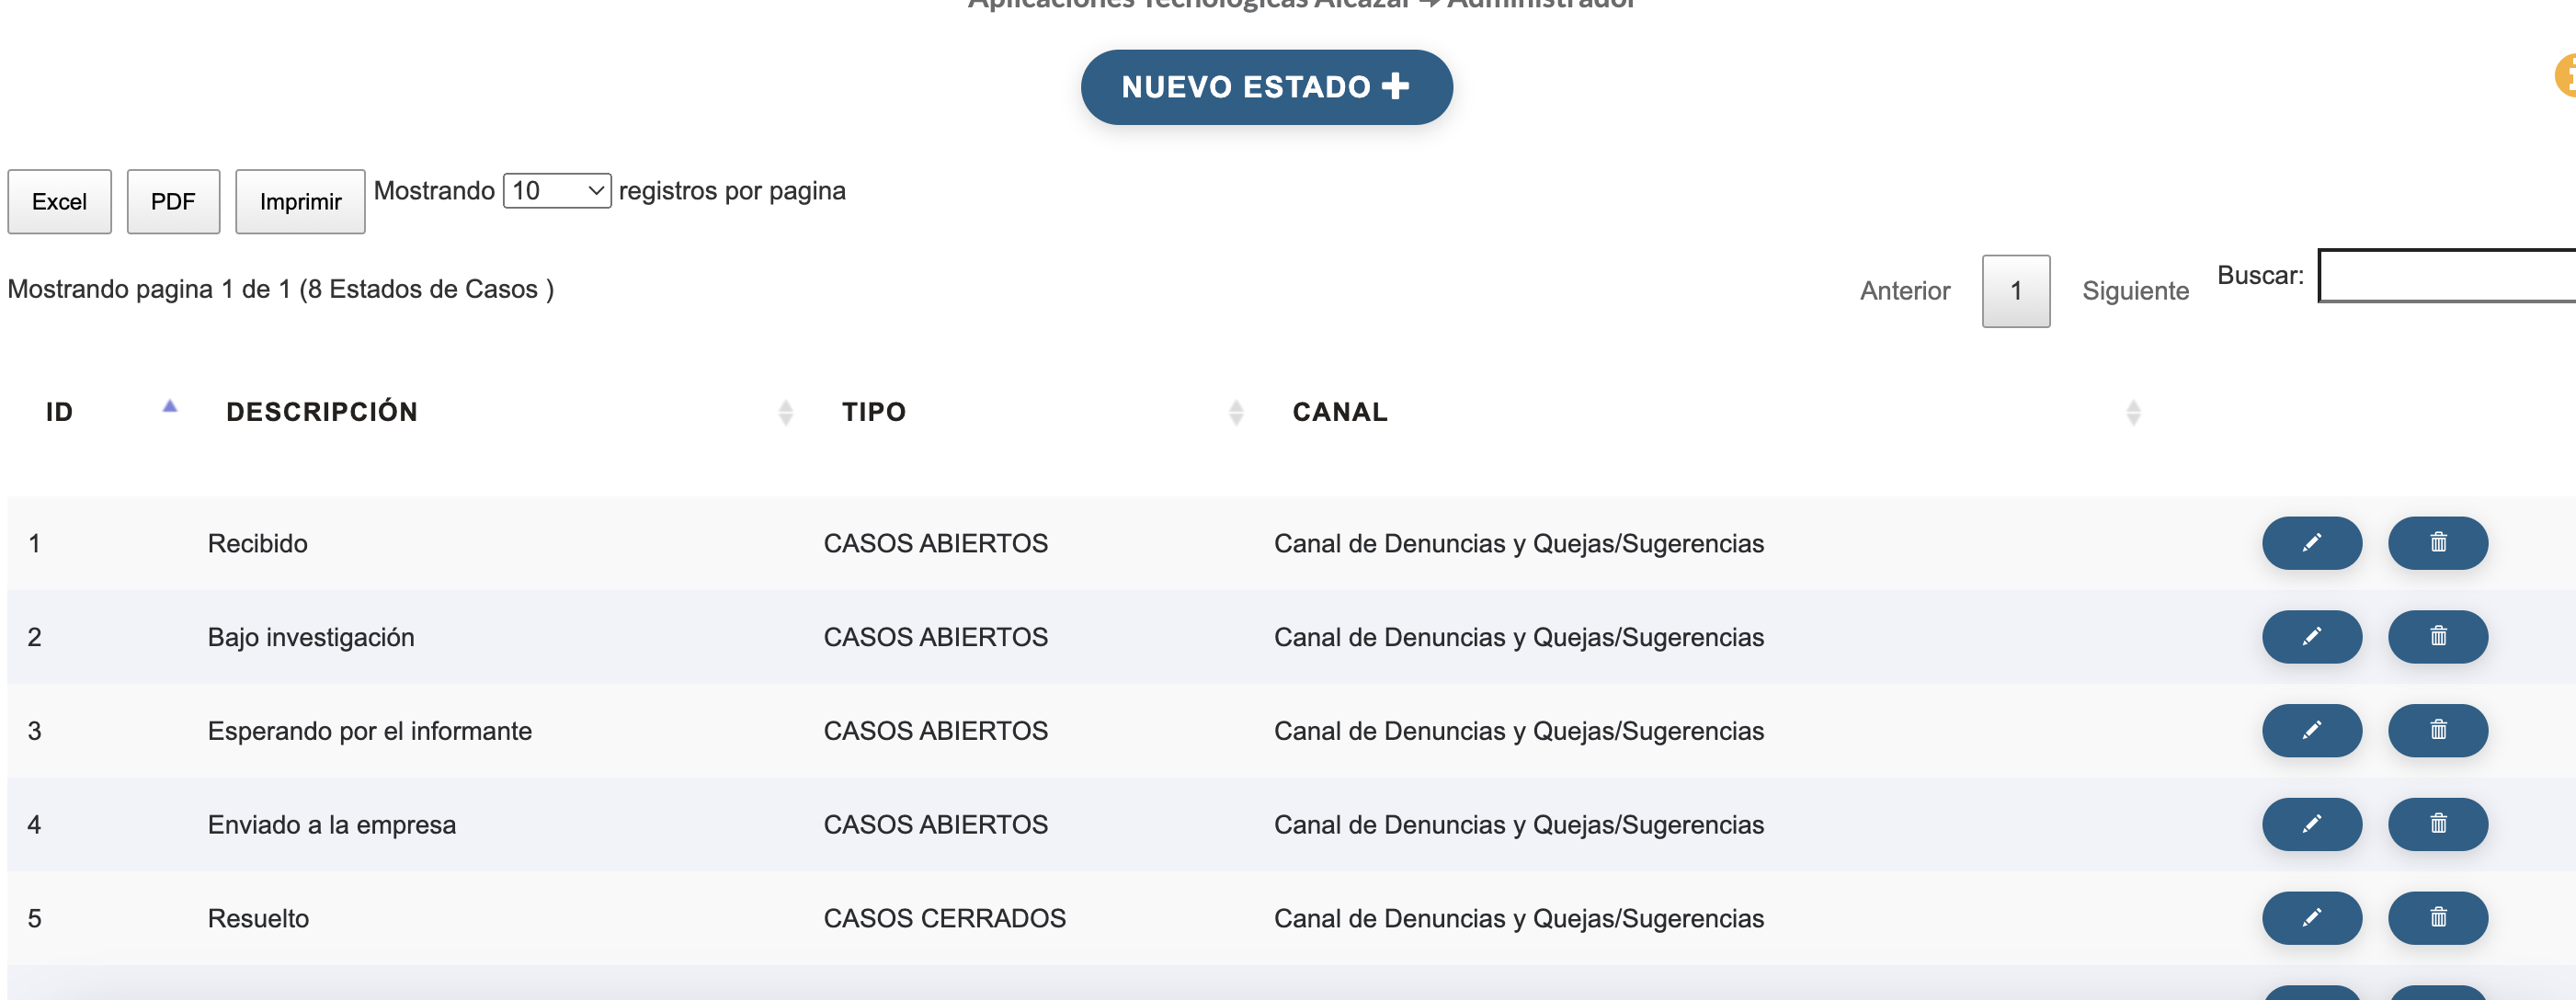
Task: Toggle sort order on TIPO column
Action: tap(1237, 411)
